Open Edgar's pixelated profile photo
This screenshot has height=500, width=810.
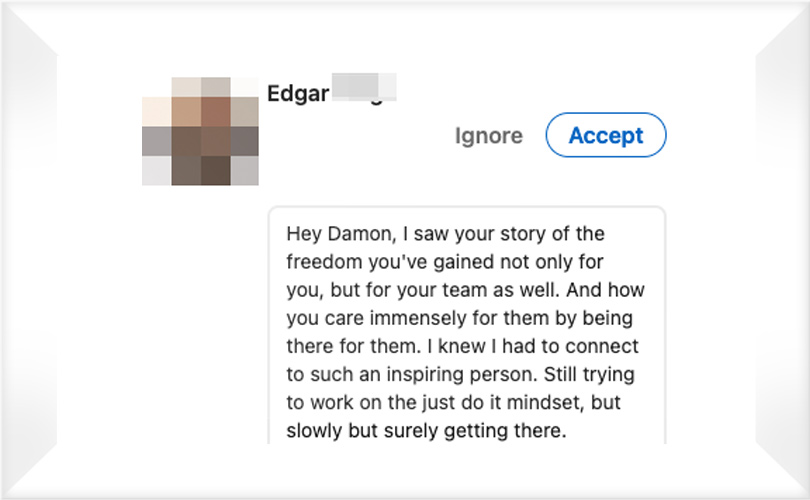(200, 131)
